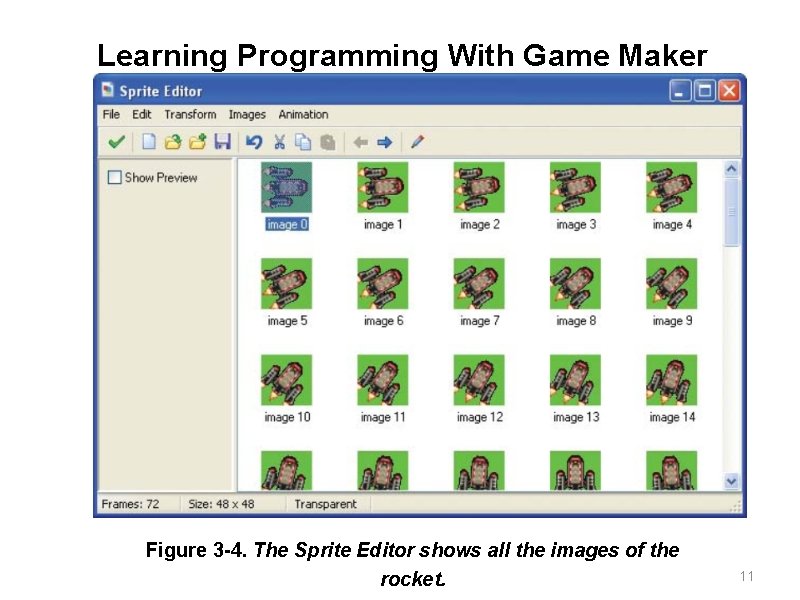Select the image 4 rocket thumbnail
The image size is (800, 600).
coord(671,187)
